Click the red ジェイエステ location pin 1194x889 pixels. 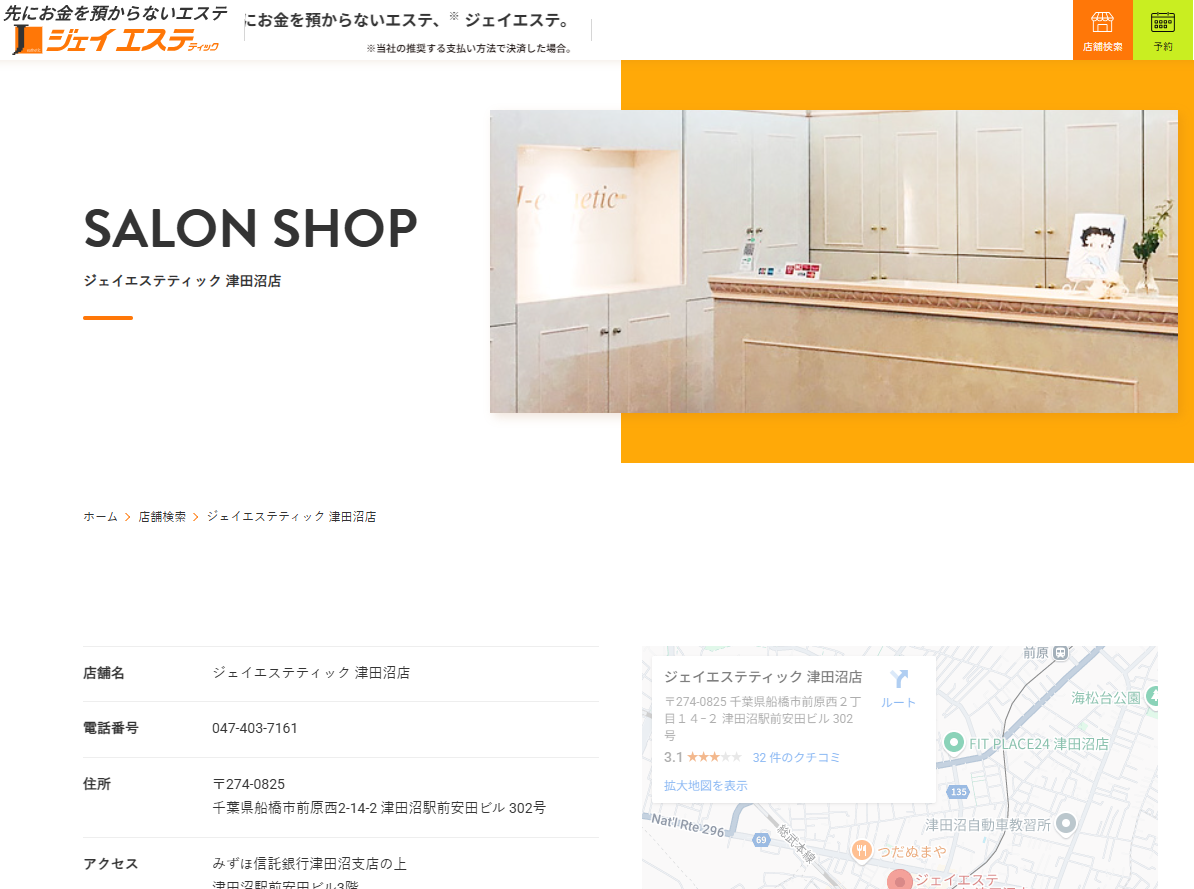tap(900, 879)
